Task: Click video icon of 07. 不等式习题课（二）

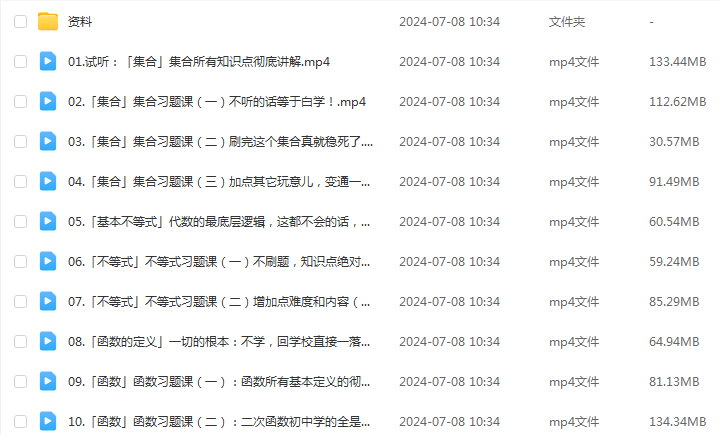Action: (48, 301)
